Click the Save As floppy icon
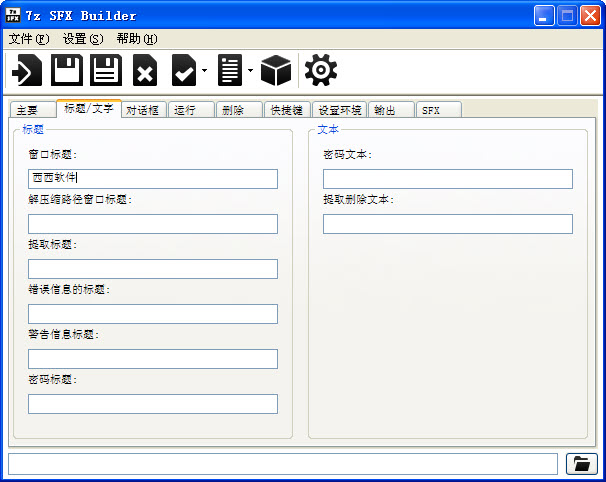 (106, 71)
